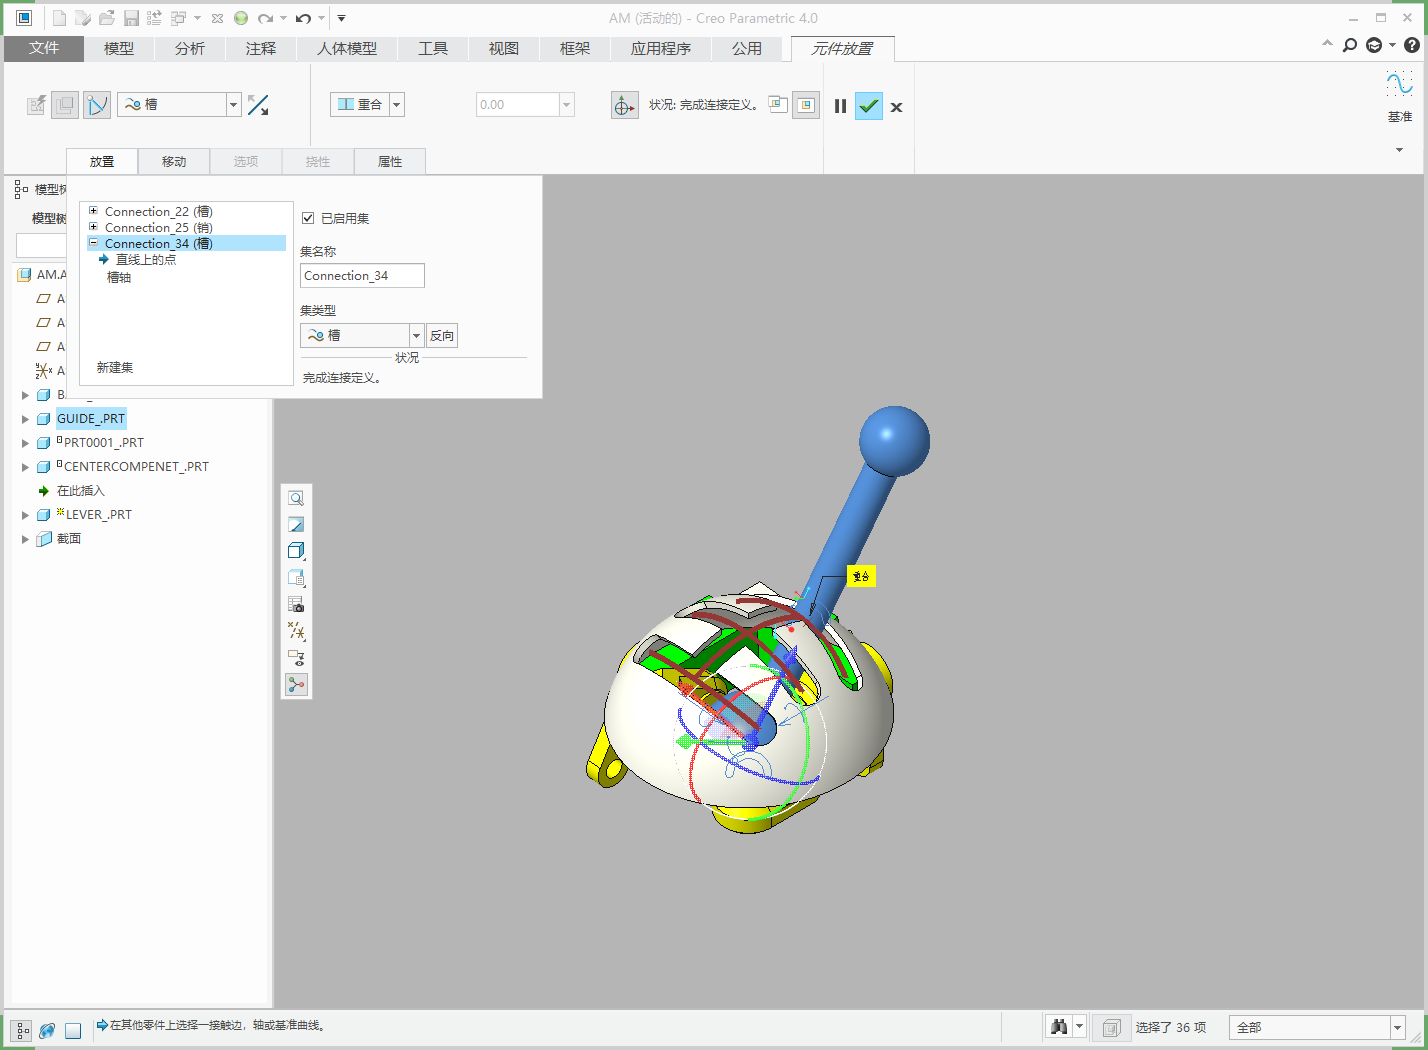Open the view manager icon
Screen dimensions: 1428x1050
click(x=296, y=604)
